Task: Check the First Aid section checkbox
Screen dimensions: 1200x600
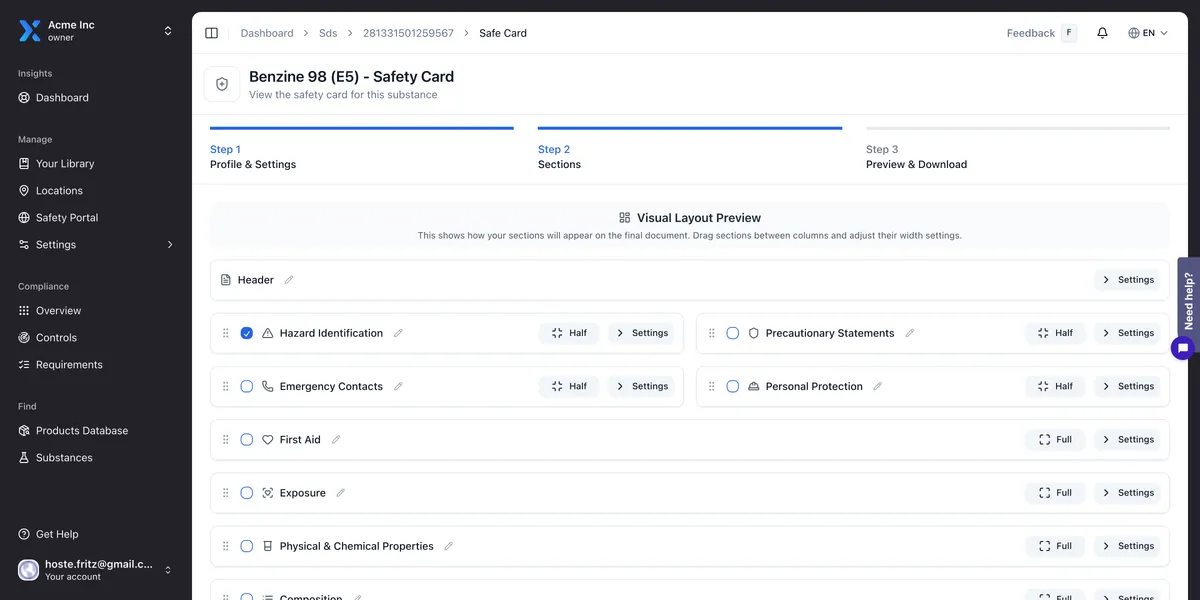Action: pos(246,439)
